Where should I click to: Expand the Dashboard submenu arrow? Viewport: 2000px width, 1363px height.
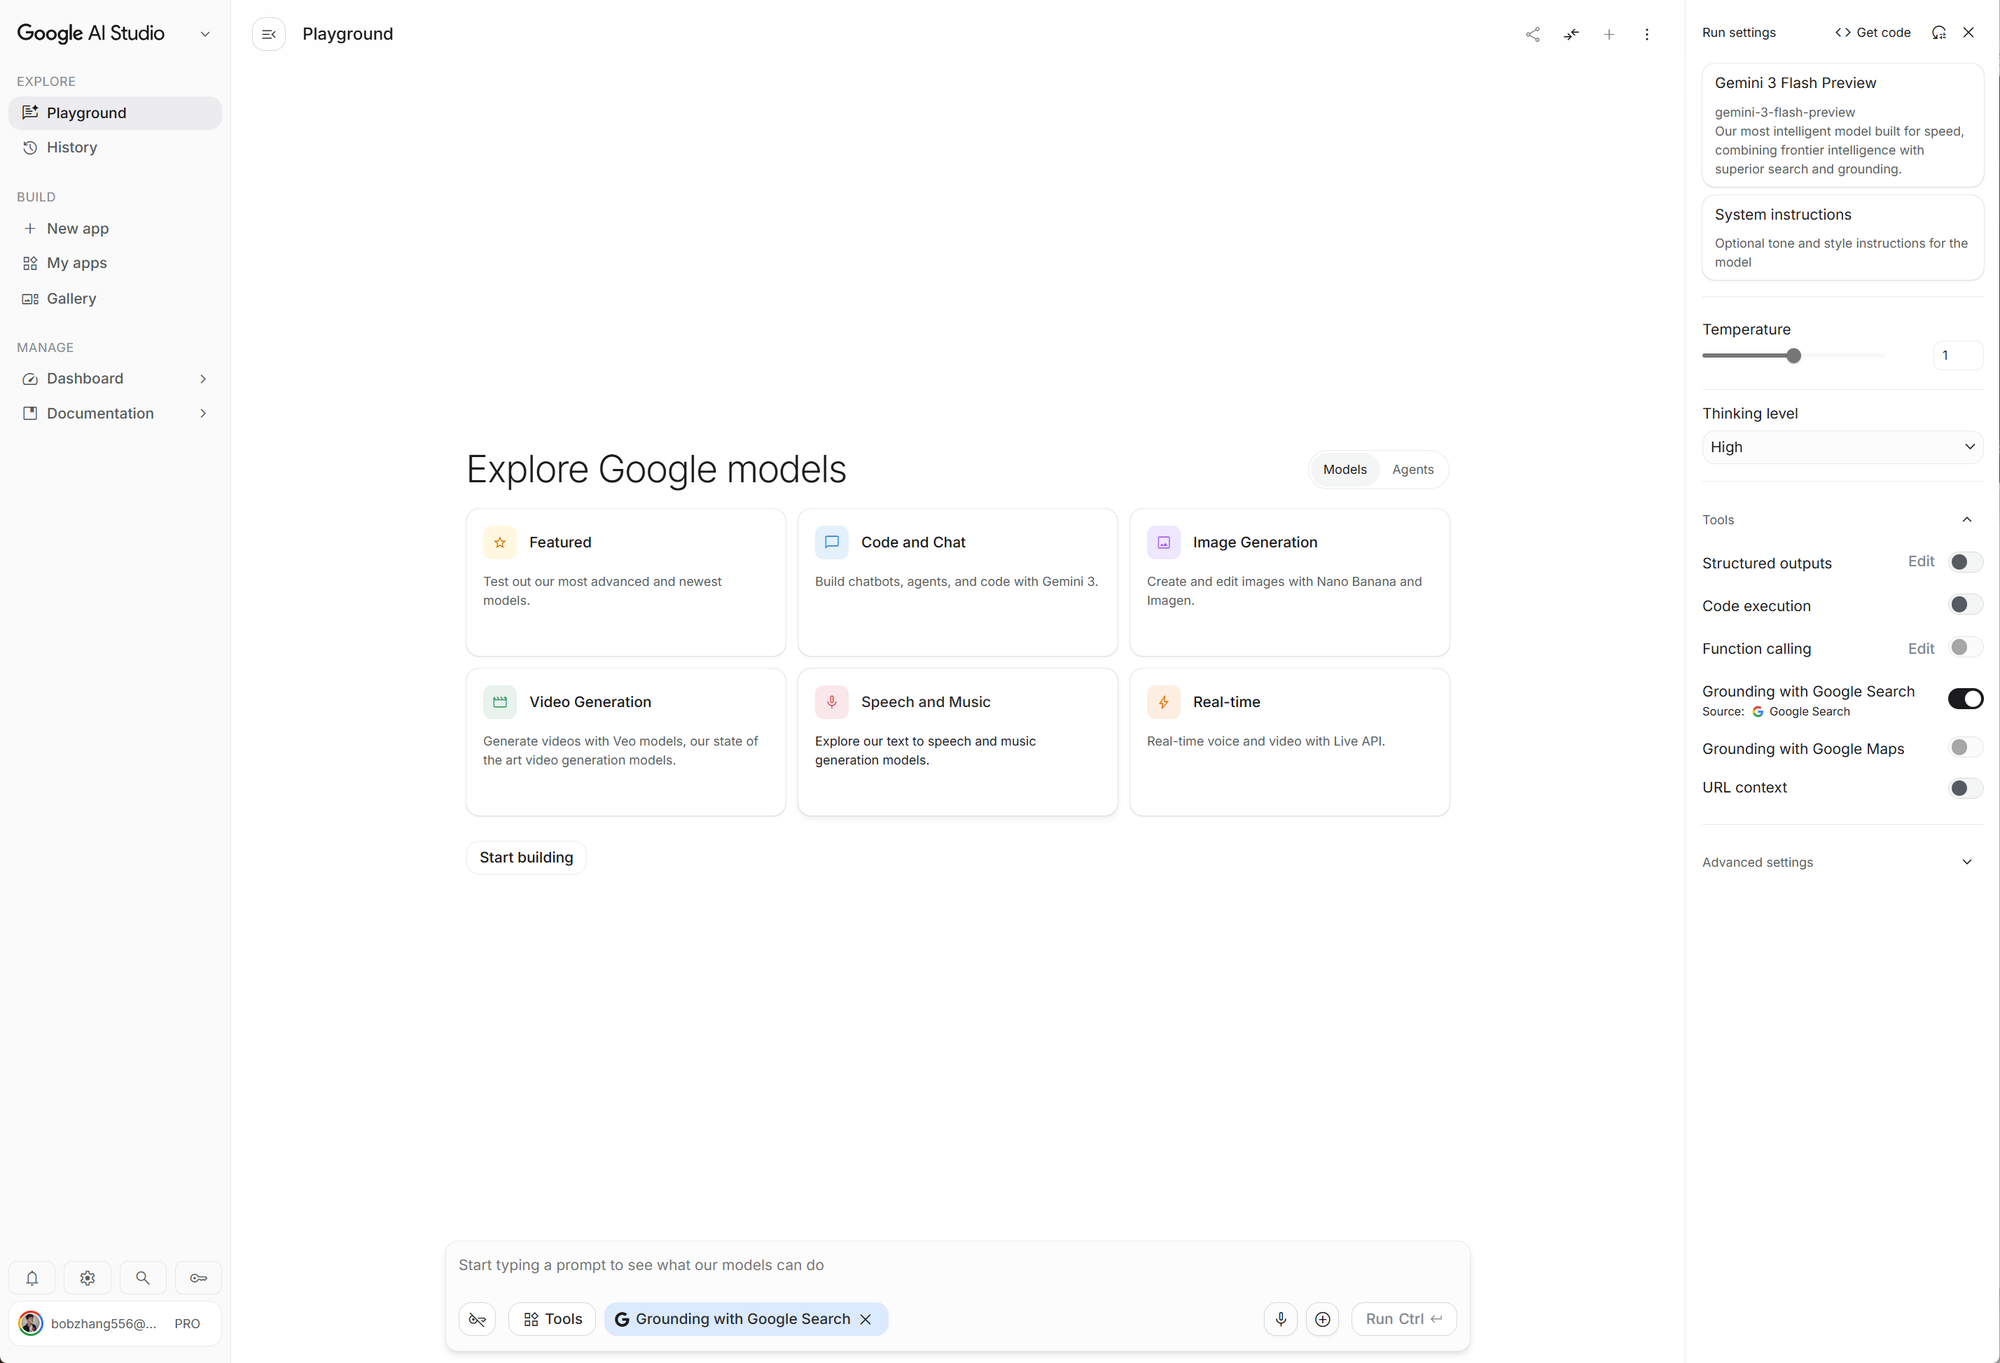point(203,379)
